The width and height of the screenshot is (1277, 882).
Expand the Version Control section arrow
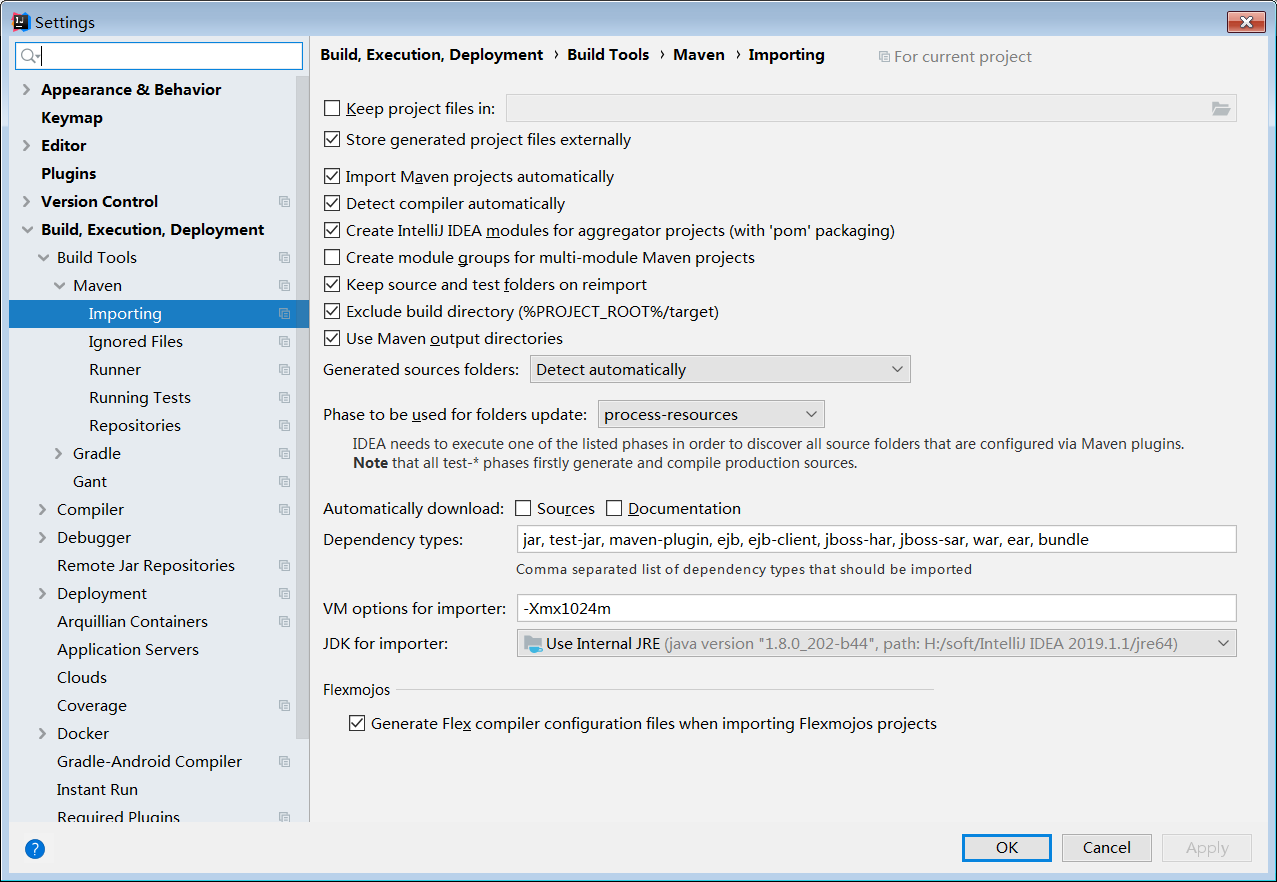coord(27,202)
